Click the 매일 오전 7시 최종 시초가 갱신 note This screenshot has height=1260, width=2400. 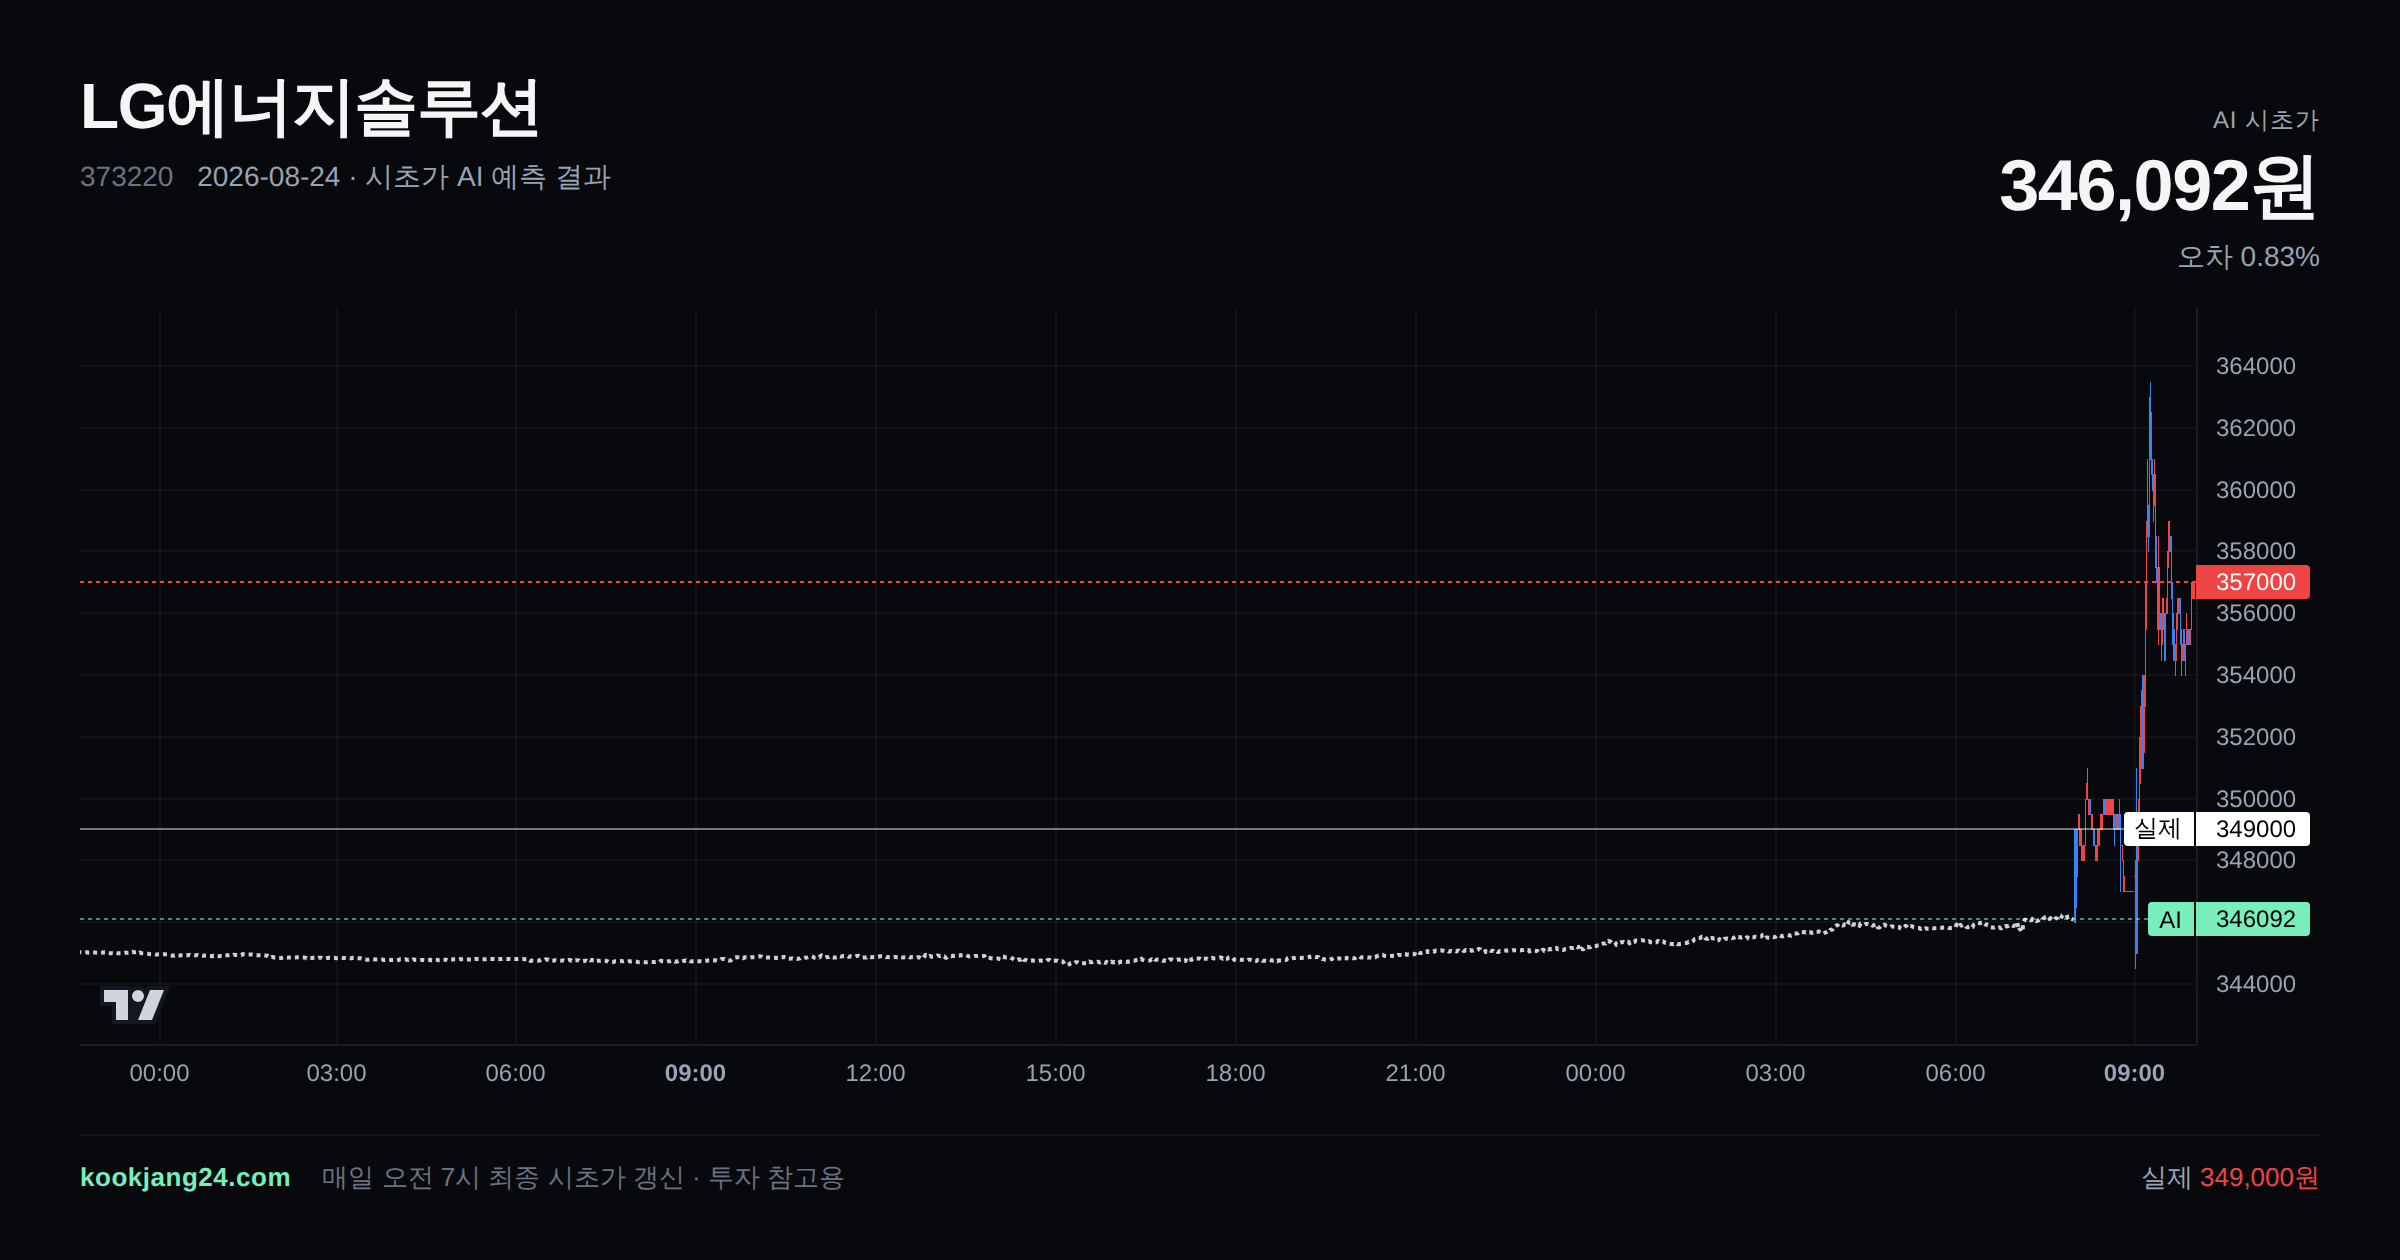tap(503, 1177)
